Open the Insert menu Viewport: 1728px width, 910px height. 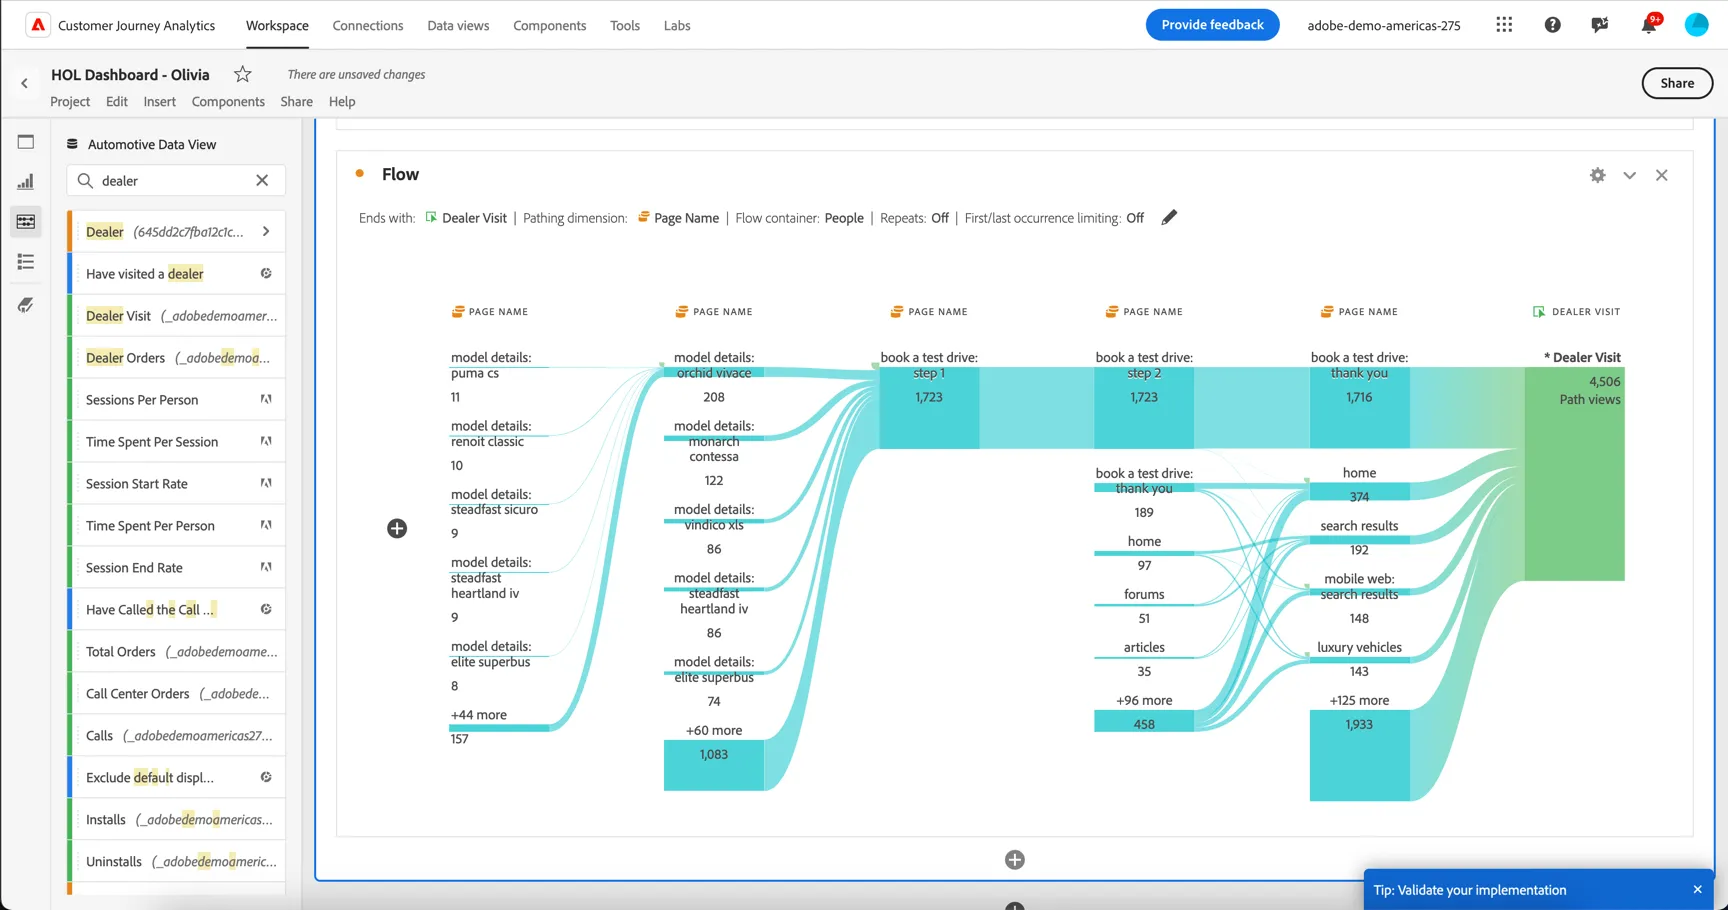(x=159, y=102)
